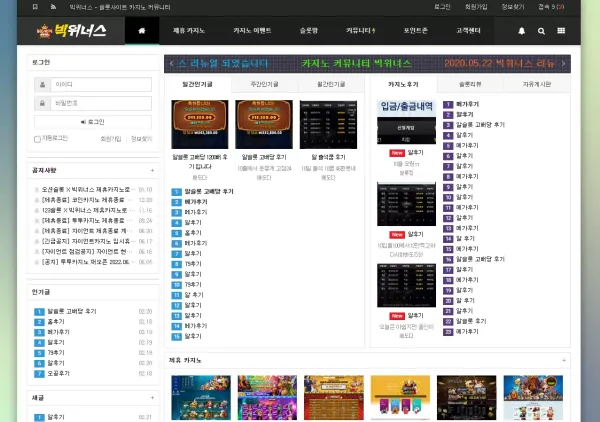Click 회원가입 link in the top bar
This screenshot has width=600, height=422.
click(x=476, y=7)
